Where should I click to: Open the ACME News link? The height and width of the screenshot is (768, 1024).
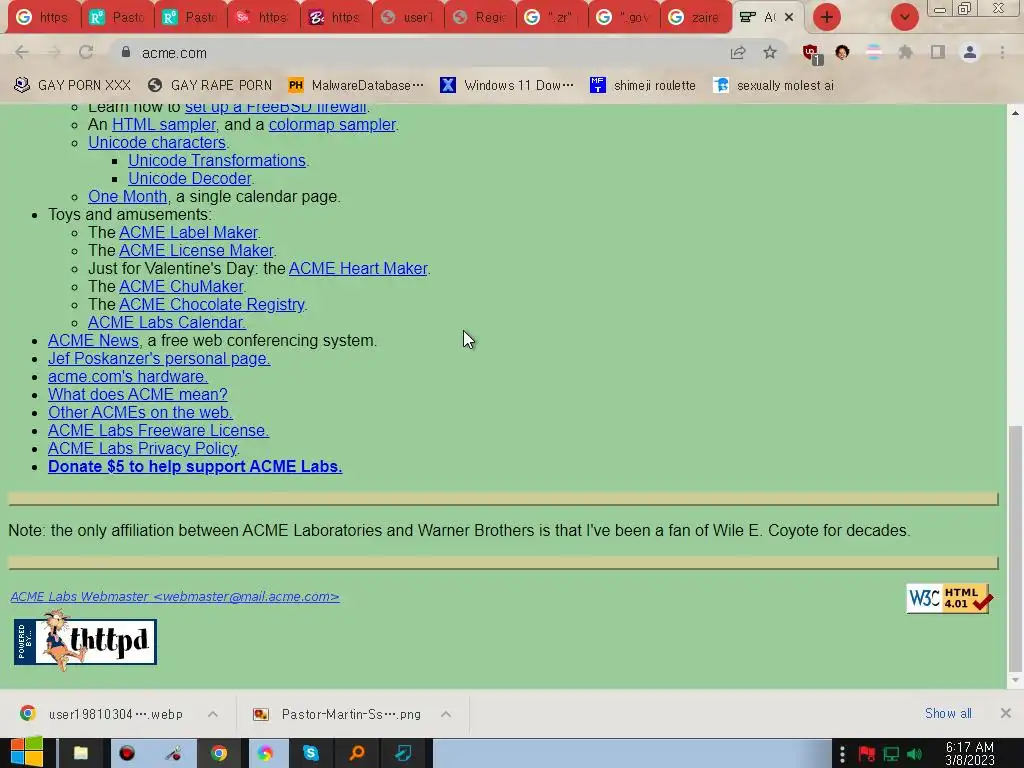tap(93, 340)
